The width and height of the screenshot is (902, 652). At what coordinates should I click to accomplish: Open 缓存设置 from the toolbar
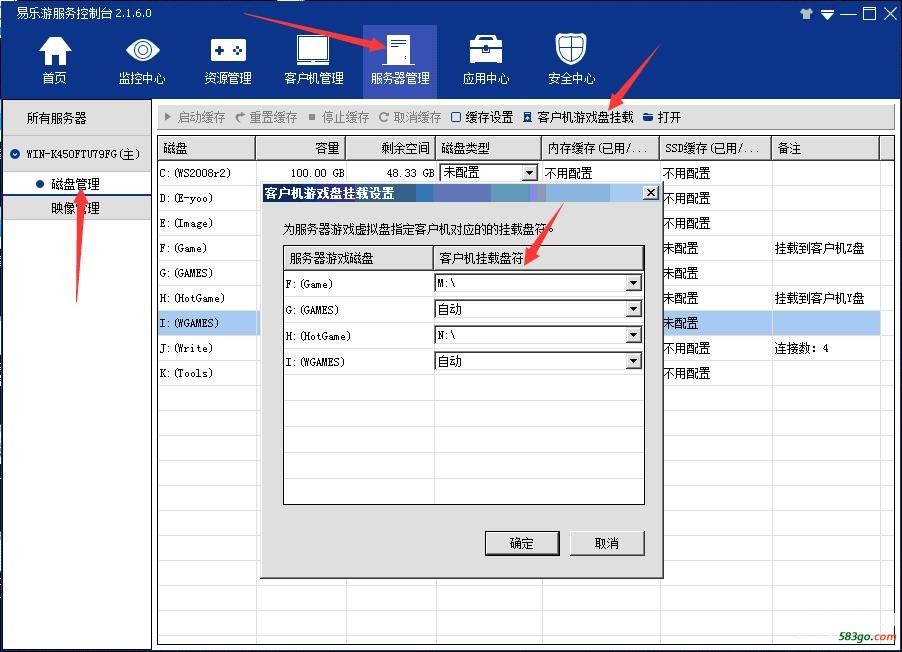(482, 117)
